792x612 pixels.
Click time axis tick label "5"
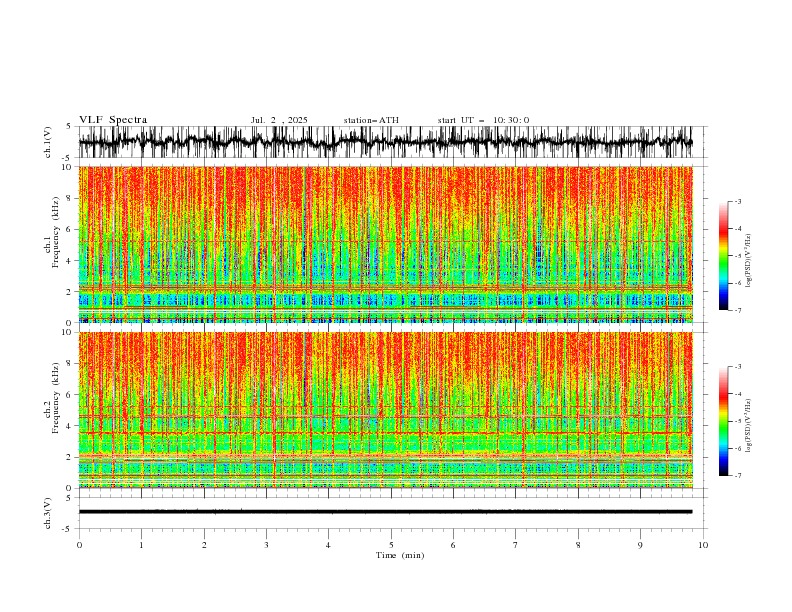391,545
